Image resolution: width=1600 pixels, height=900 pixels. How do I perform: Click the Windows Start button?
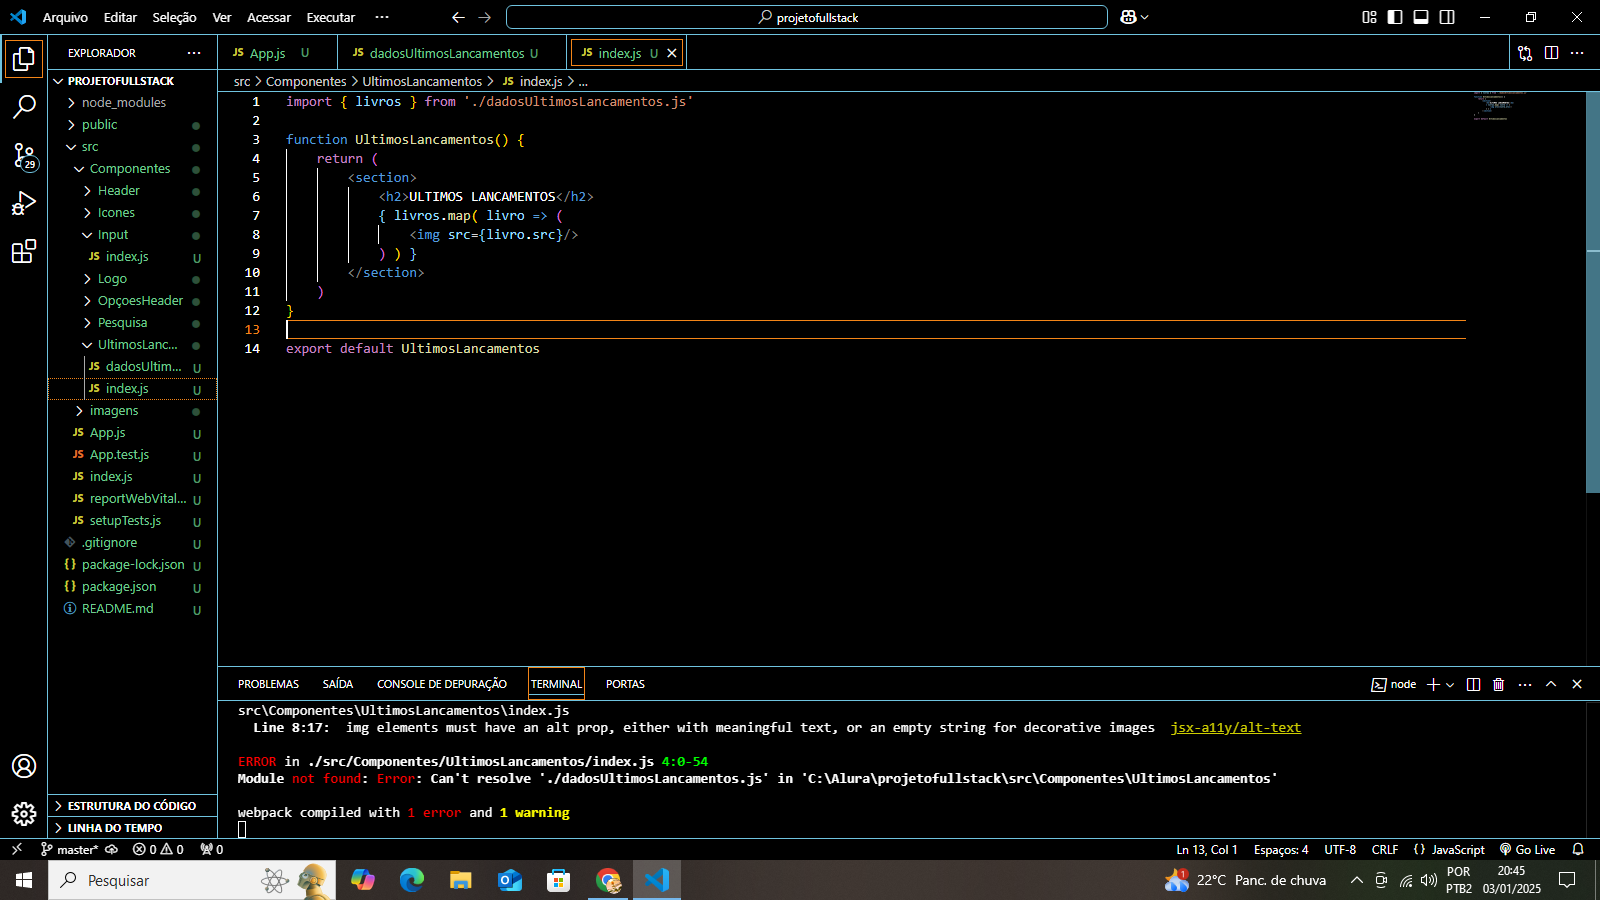[x=24, y=880]
